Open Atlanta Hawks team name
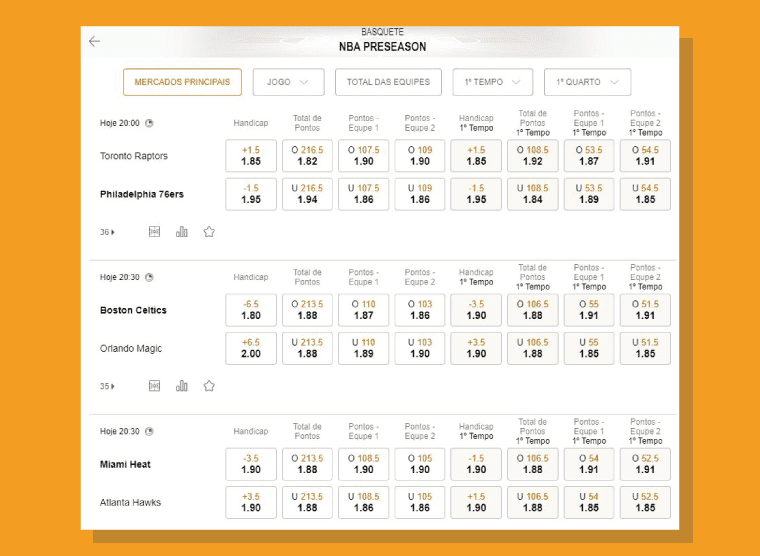760x556 pixels. tap(130, 503)
